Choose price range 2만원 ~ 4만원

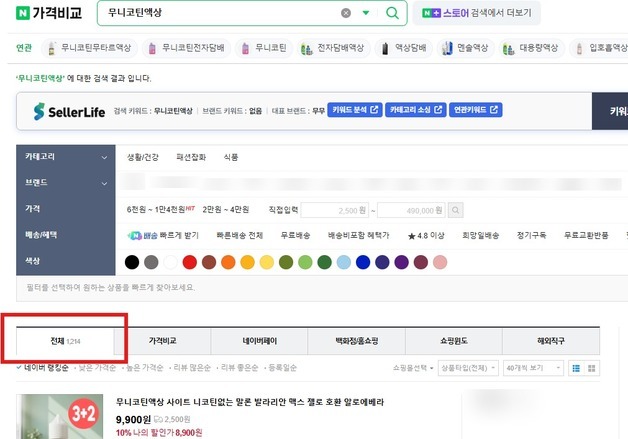tap(226, 209)
